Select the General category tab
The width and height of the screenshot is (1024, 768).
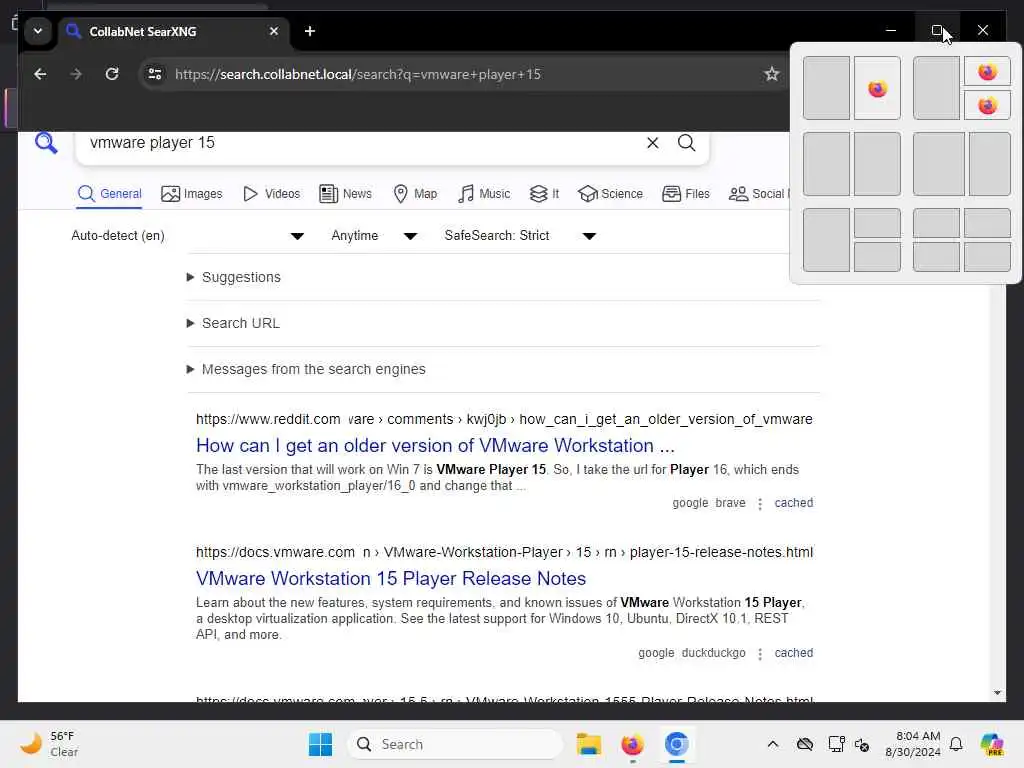[x=109, y=194]
